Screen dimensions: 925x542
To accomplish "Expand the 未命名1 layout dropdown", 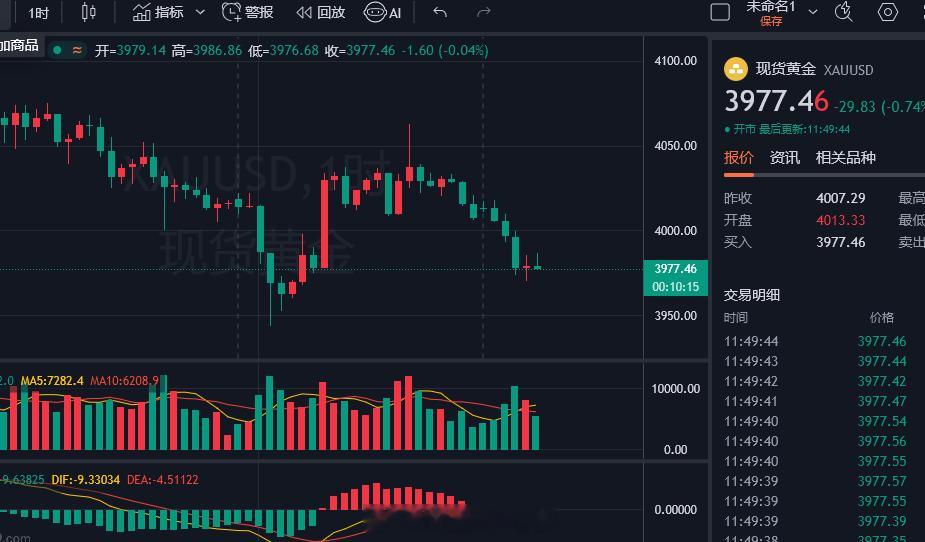I will point(813,12).
